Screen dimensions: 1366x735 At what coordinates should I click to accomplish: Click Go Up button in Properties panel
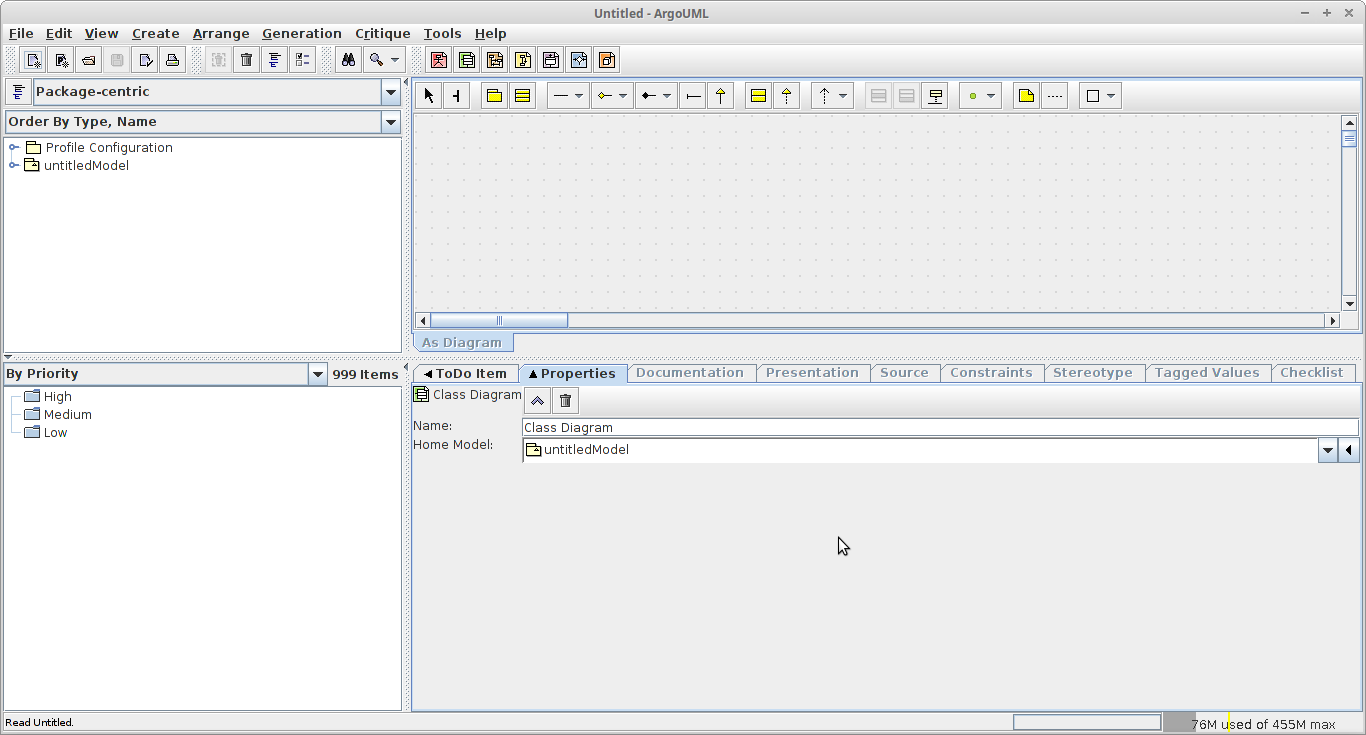538,401
